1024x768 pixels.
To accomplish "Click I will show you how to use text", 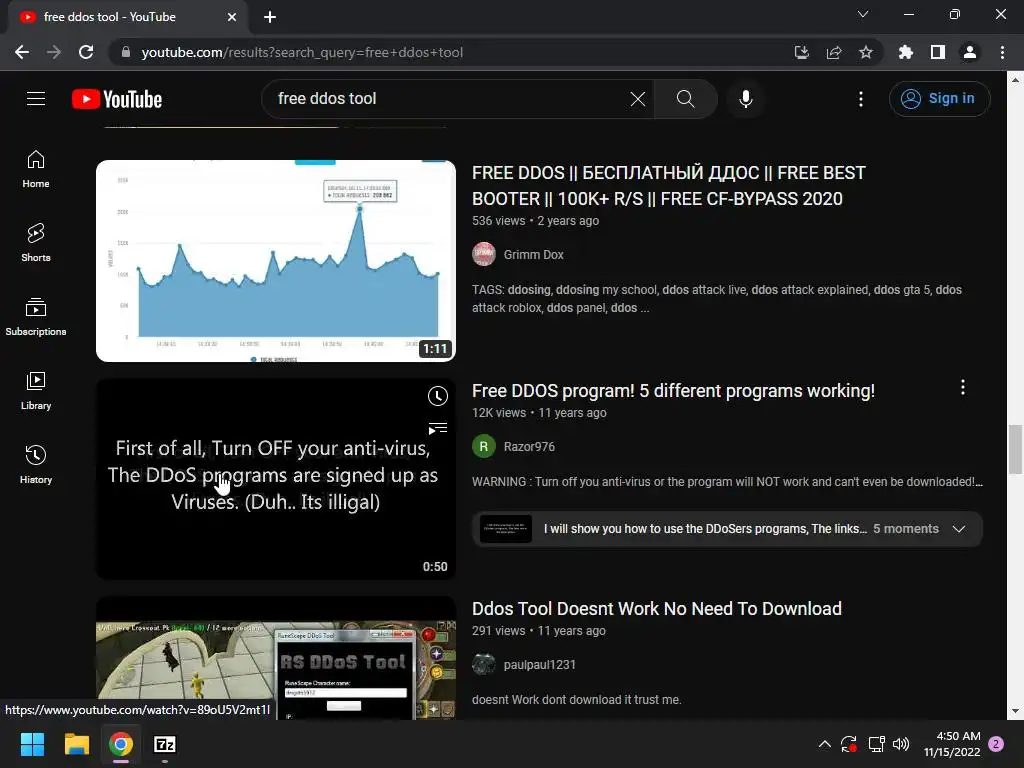I will (705, 528).
